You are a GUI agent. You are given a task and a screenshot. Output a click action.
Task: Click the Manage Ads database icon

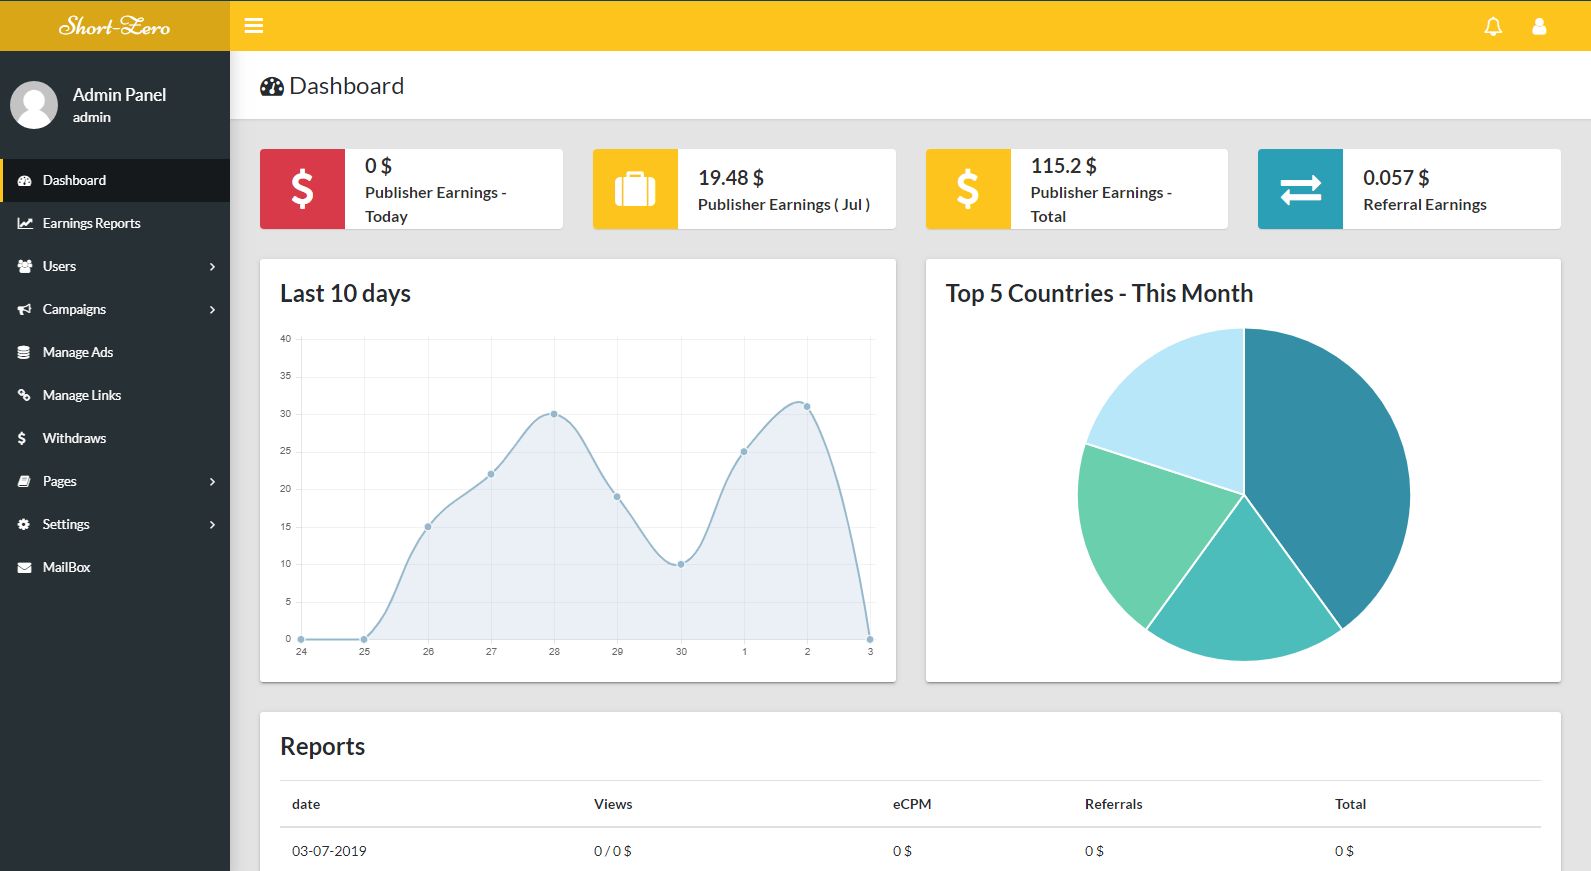click(x=24, y=353)
